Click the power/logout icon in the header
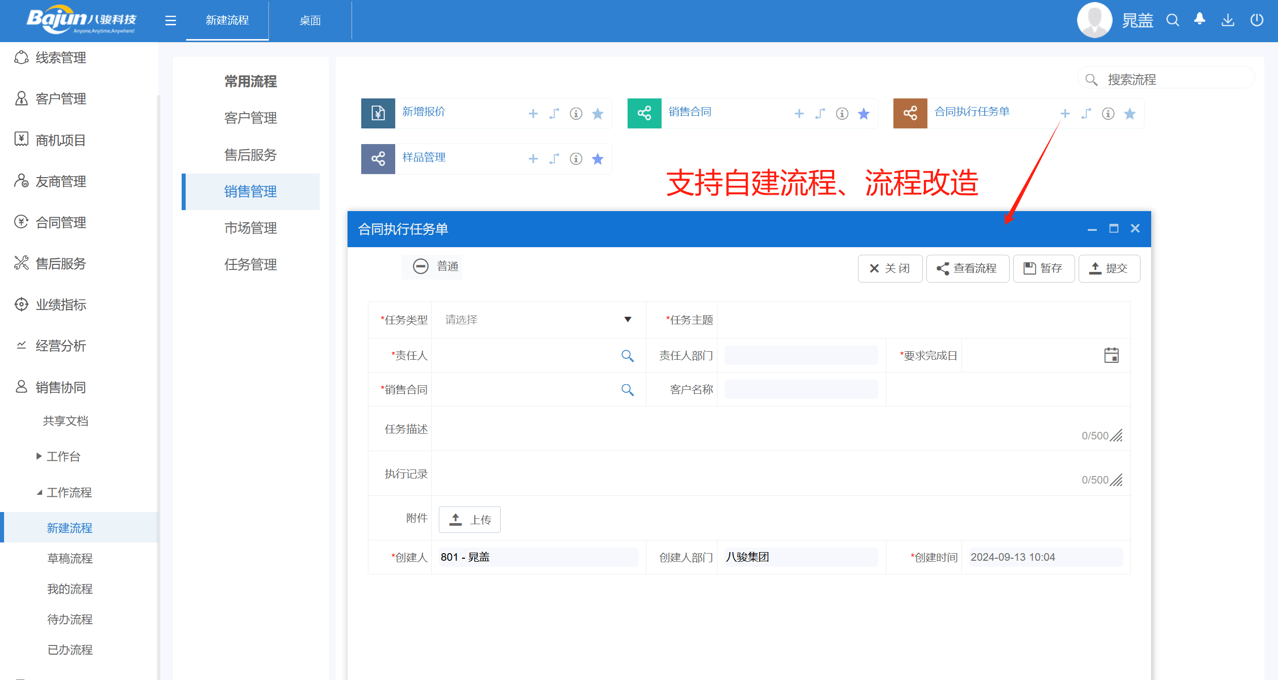1278x680 pixels. [x=1256, y=19]
